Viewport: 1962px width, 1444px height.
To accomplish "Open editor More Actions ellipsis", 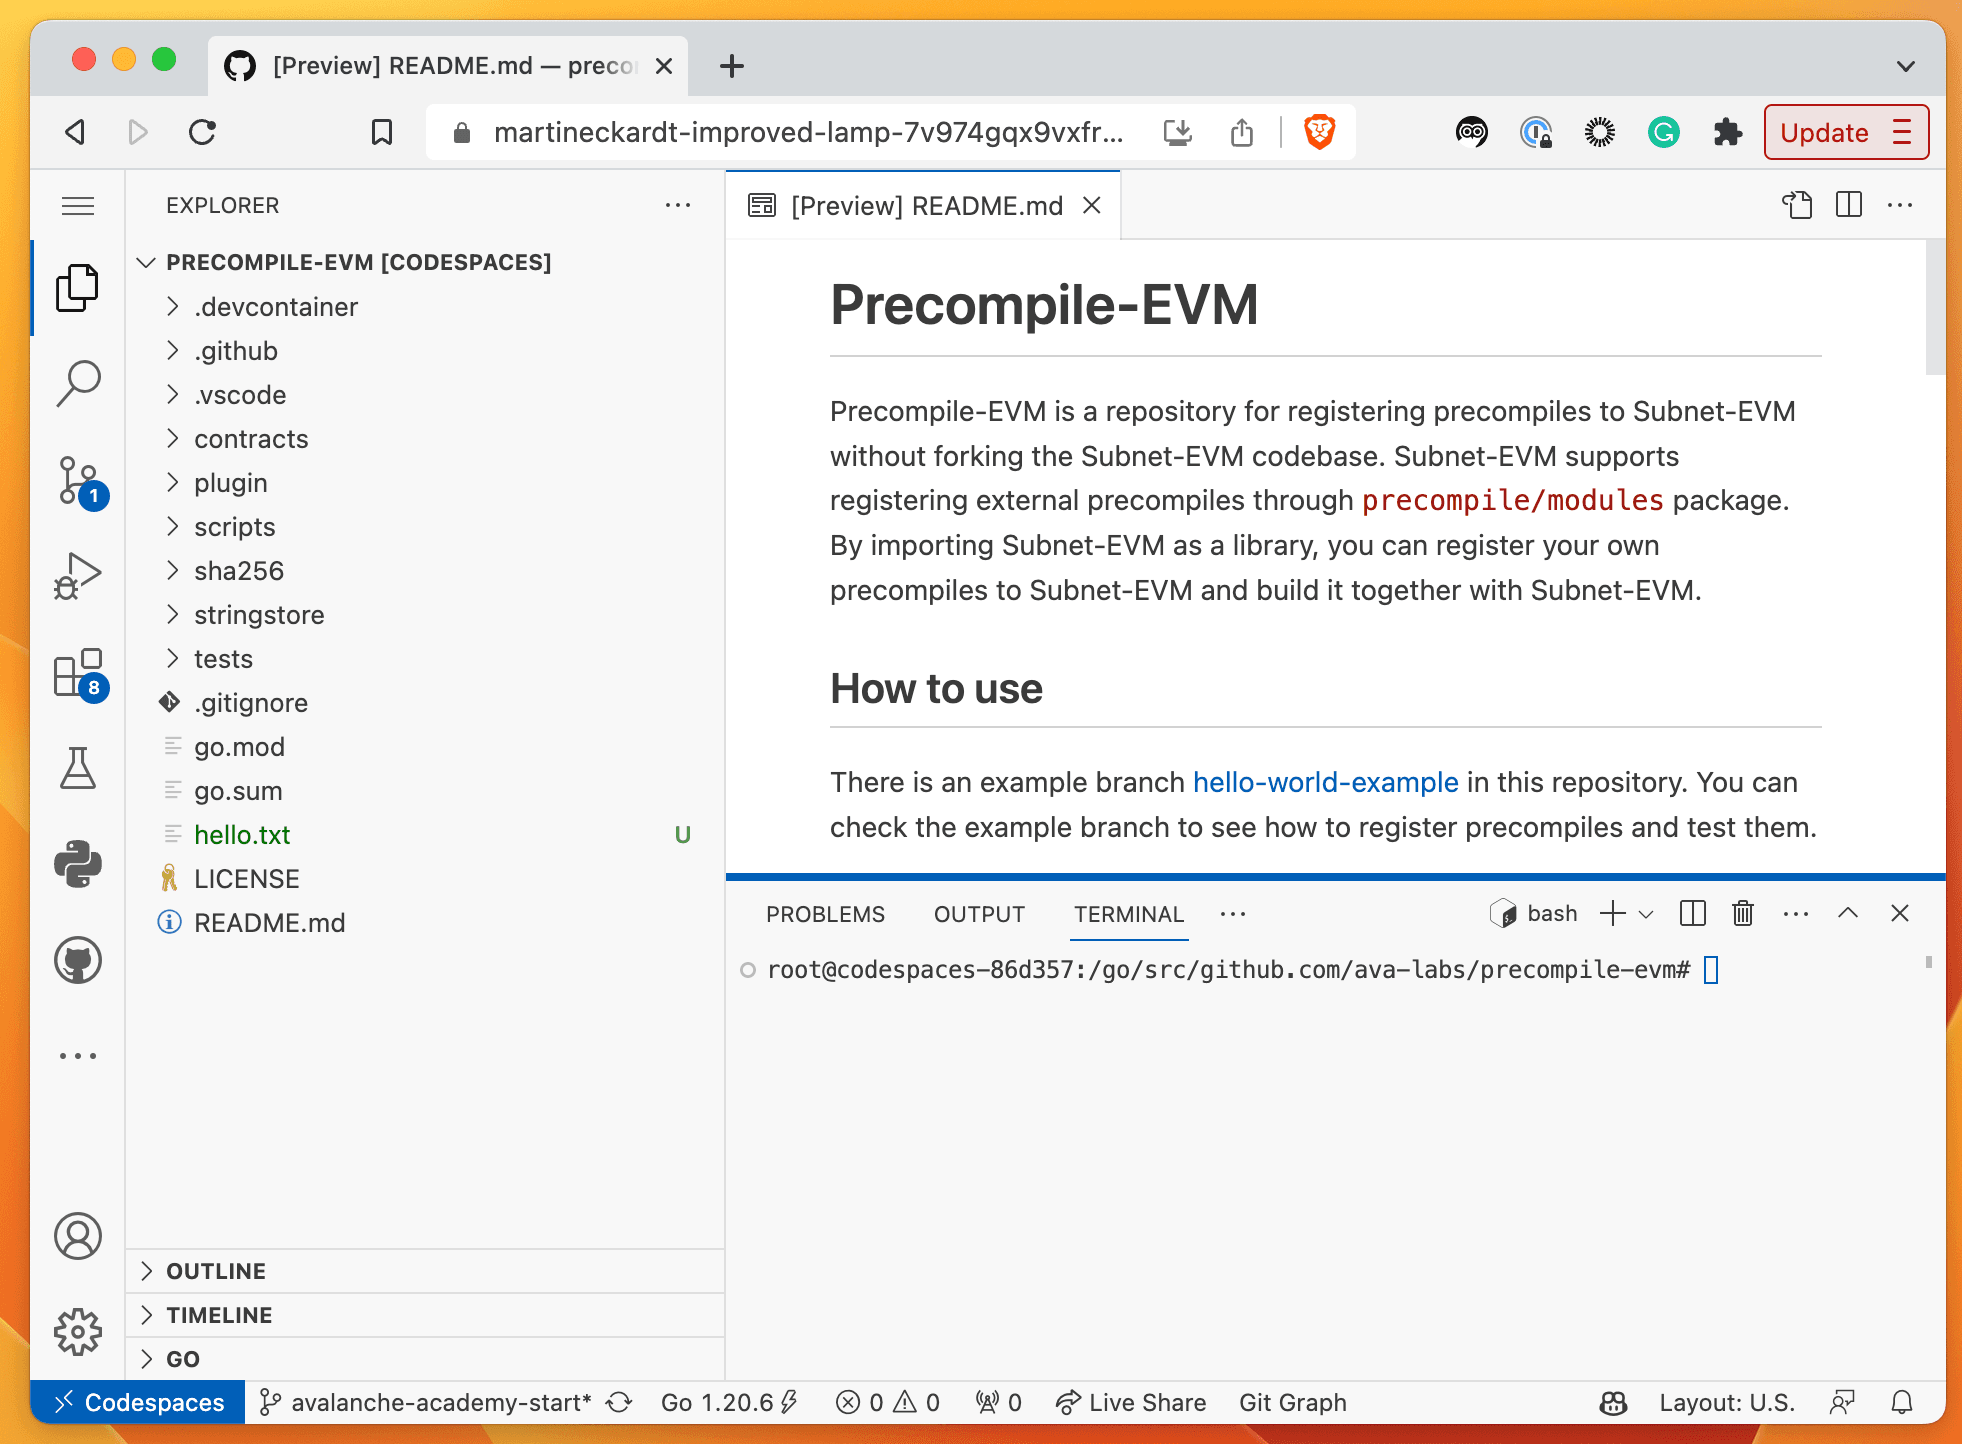I will coord(1900,205).
